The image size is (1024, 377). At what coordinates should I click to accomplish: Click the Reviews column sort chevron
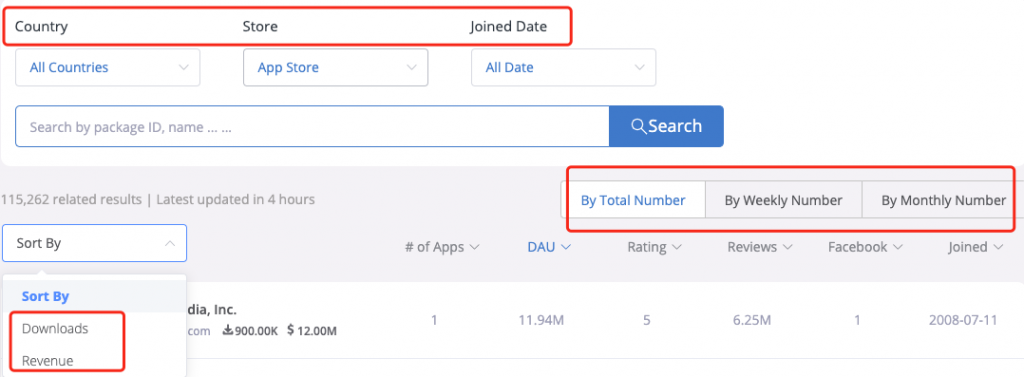[788, 247]
